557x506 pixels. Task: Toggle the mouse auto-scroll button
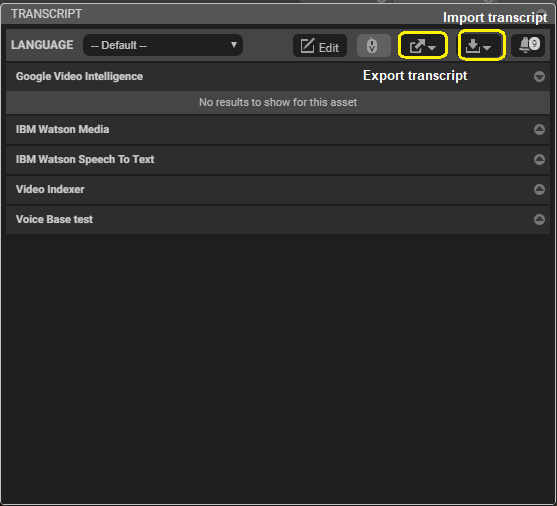pos(374,45)
